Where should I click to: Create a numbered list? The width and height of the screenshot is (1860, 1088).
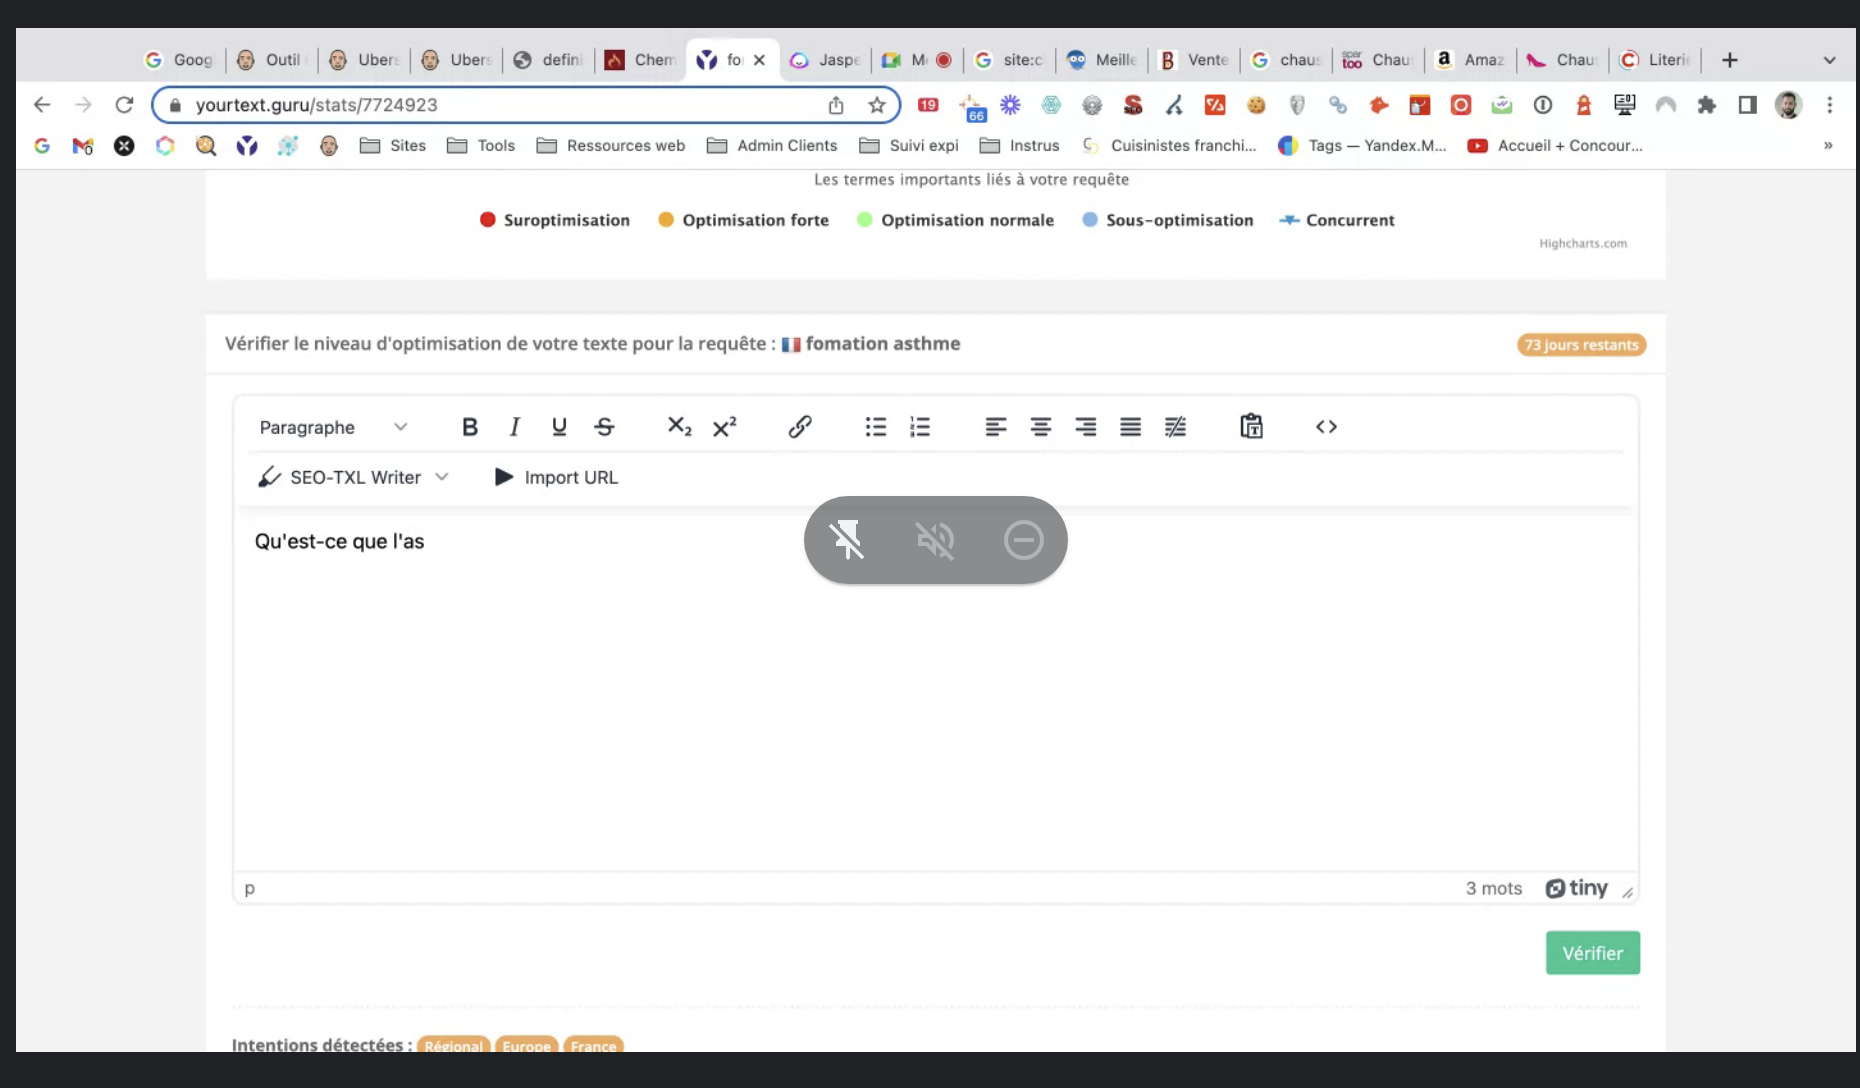click(x=920, y=427)
